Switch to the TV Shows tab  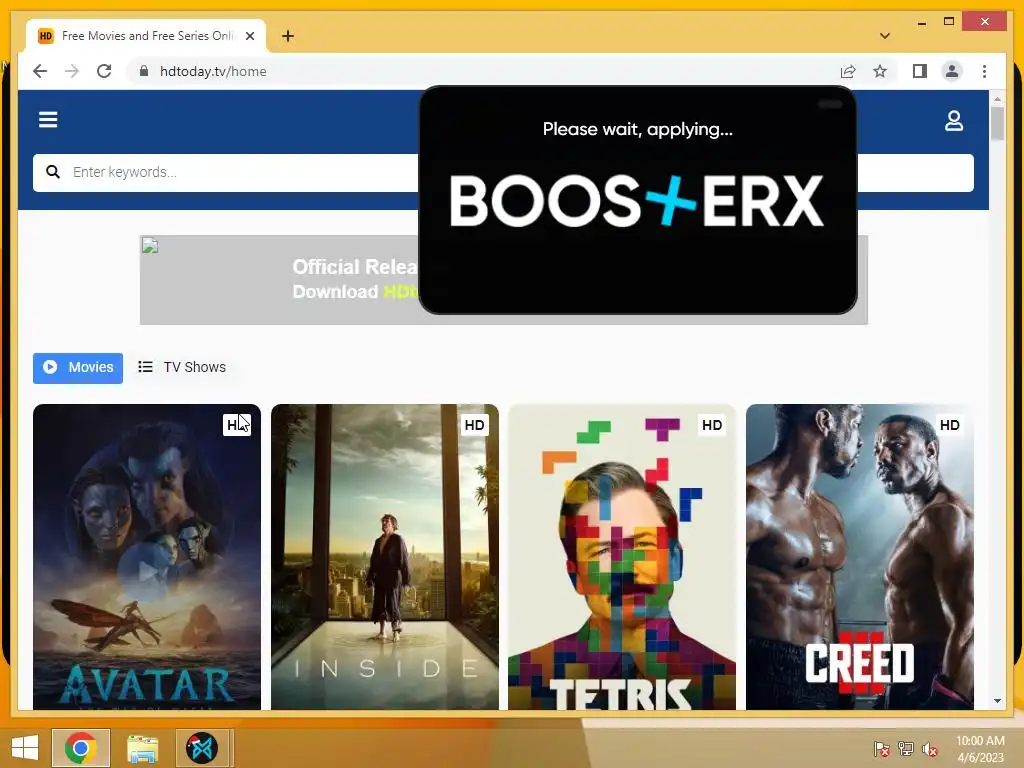182,368
